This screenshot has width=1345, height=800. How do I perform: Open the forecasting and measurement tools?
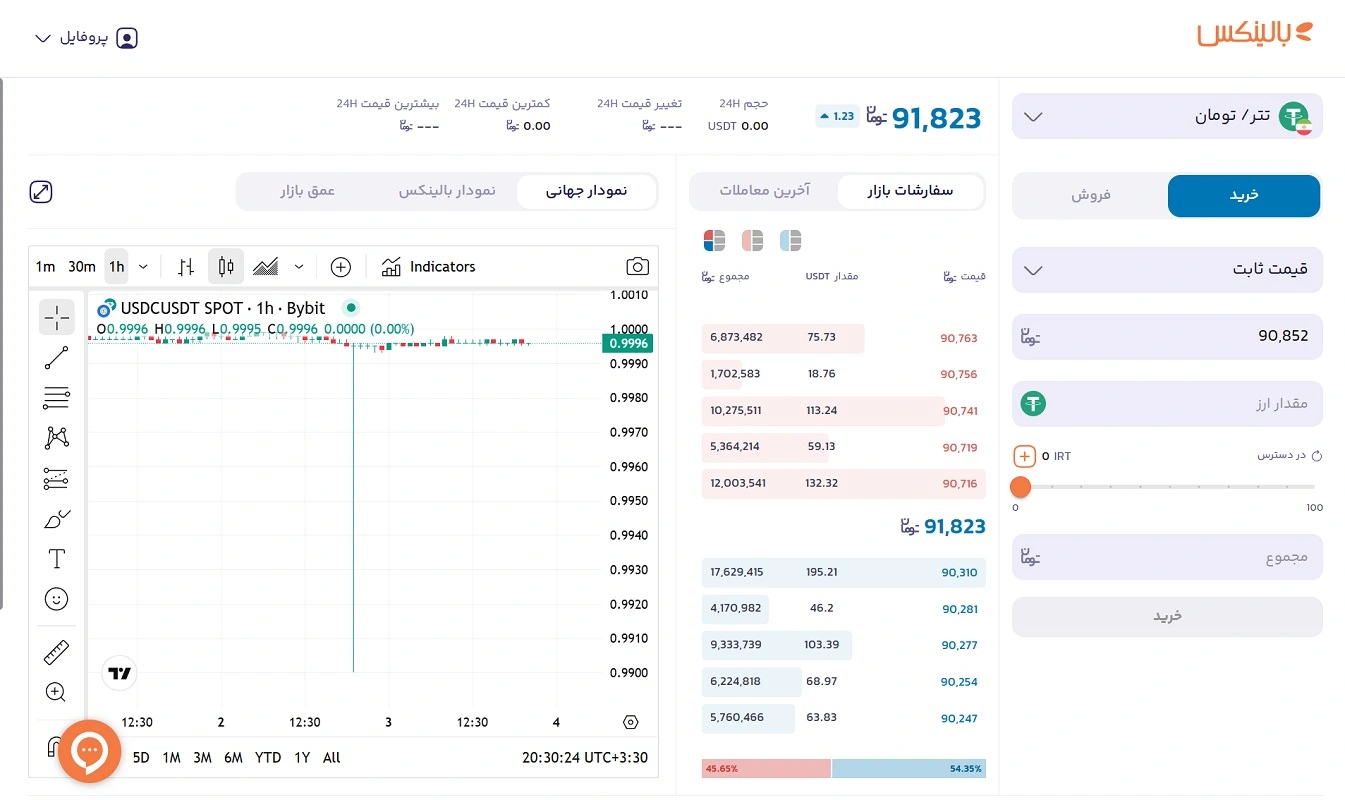[57, 478]
